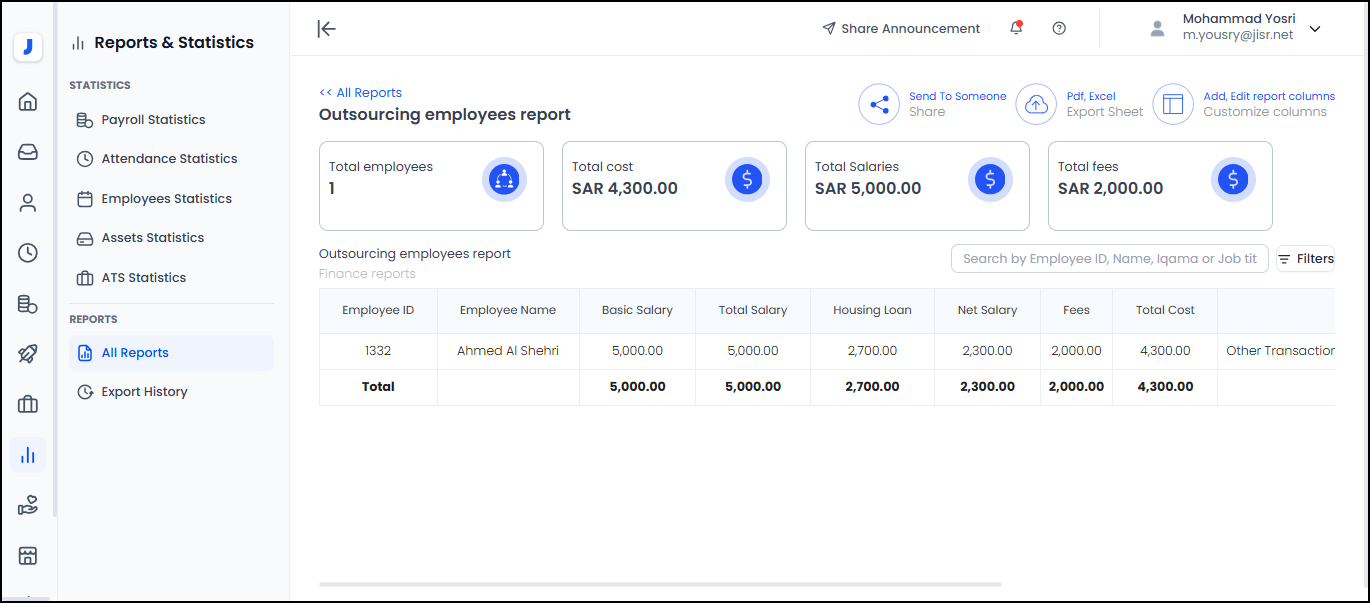
Task: Select Attendance Statistics menu item
Action: click(169, 159)
